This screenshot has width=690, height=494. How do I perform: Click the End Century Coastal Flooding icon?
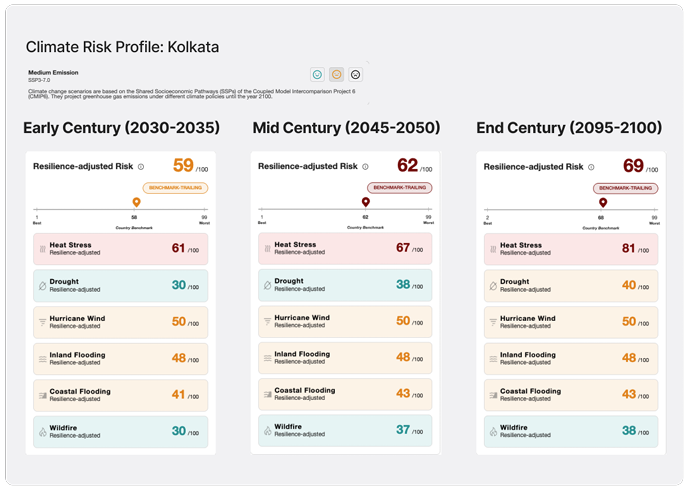491,395
